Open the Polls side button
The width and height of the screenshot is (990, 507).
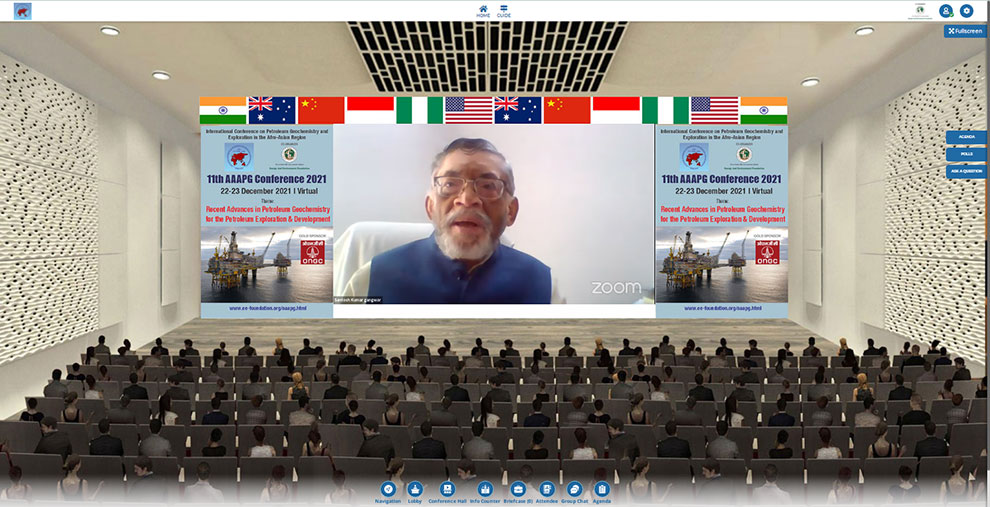[965, 154]
